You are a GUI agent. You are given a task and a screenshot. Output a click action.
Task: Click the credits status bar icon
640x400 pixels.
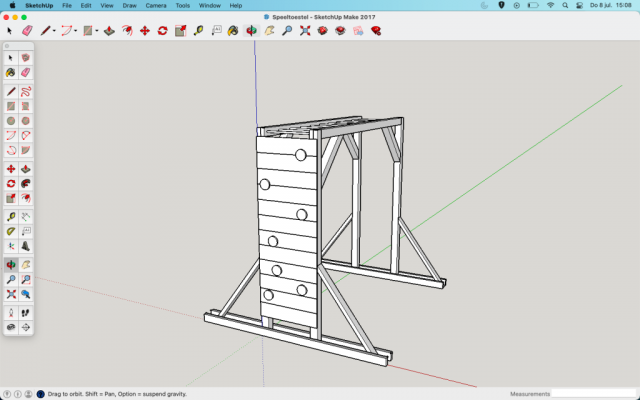point(18,394)
